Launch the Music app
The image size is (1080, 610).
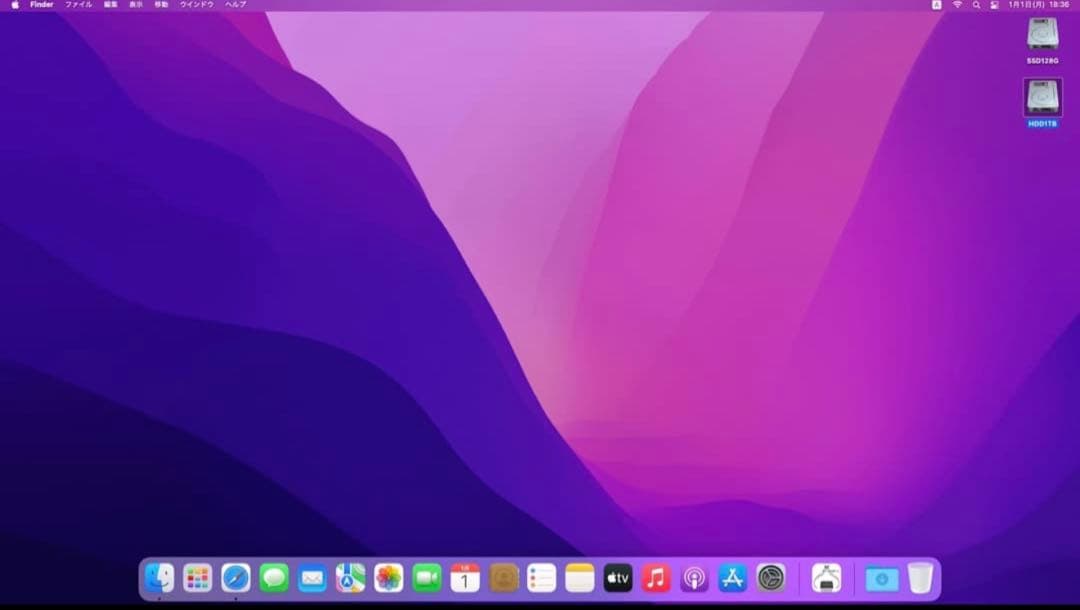pos(656,577)
